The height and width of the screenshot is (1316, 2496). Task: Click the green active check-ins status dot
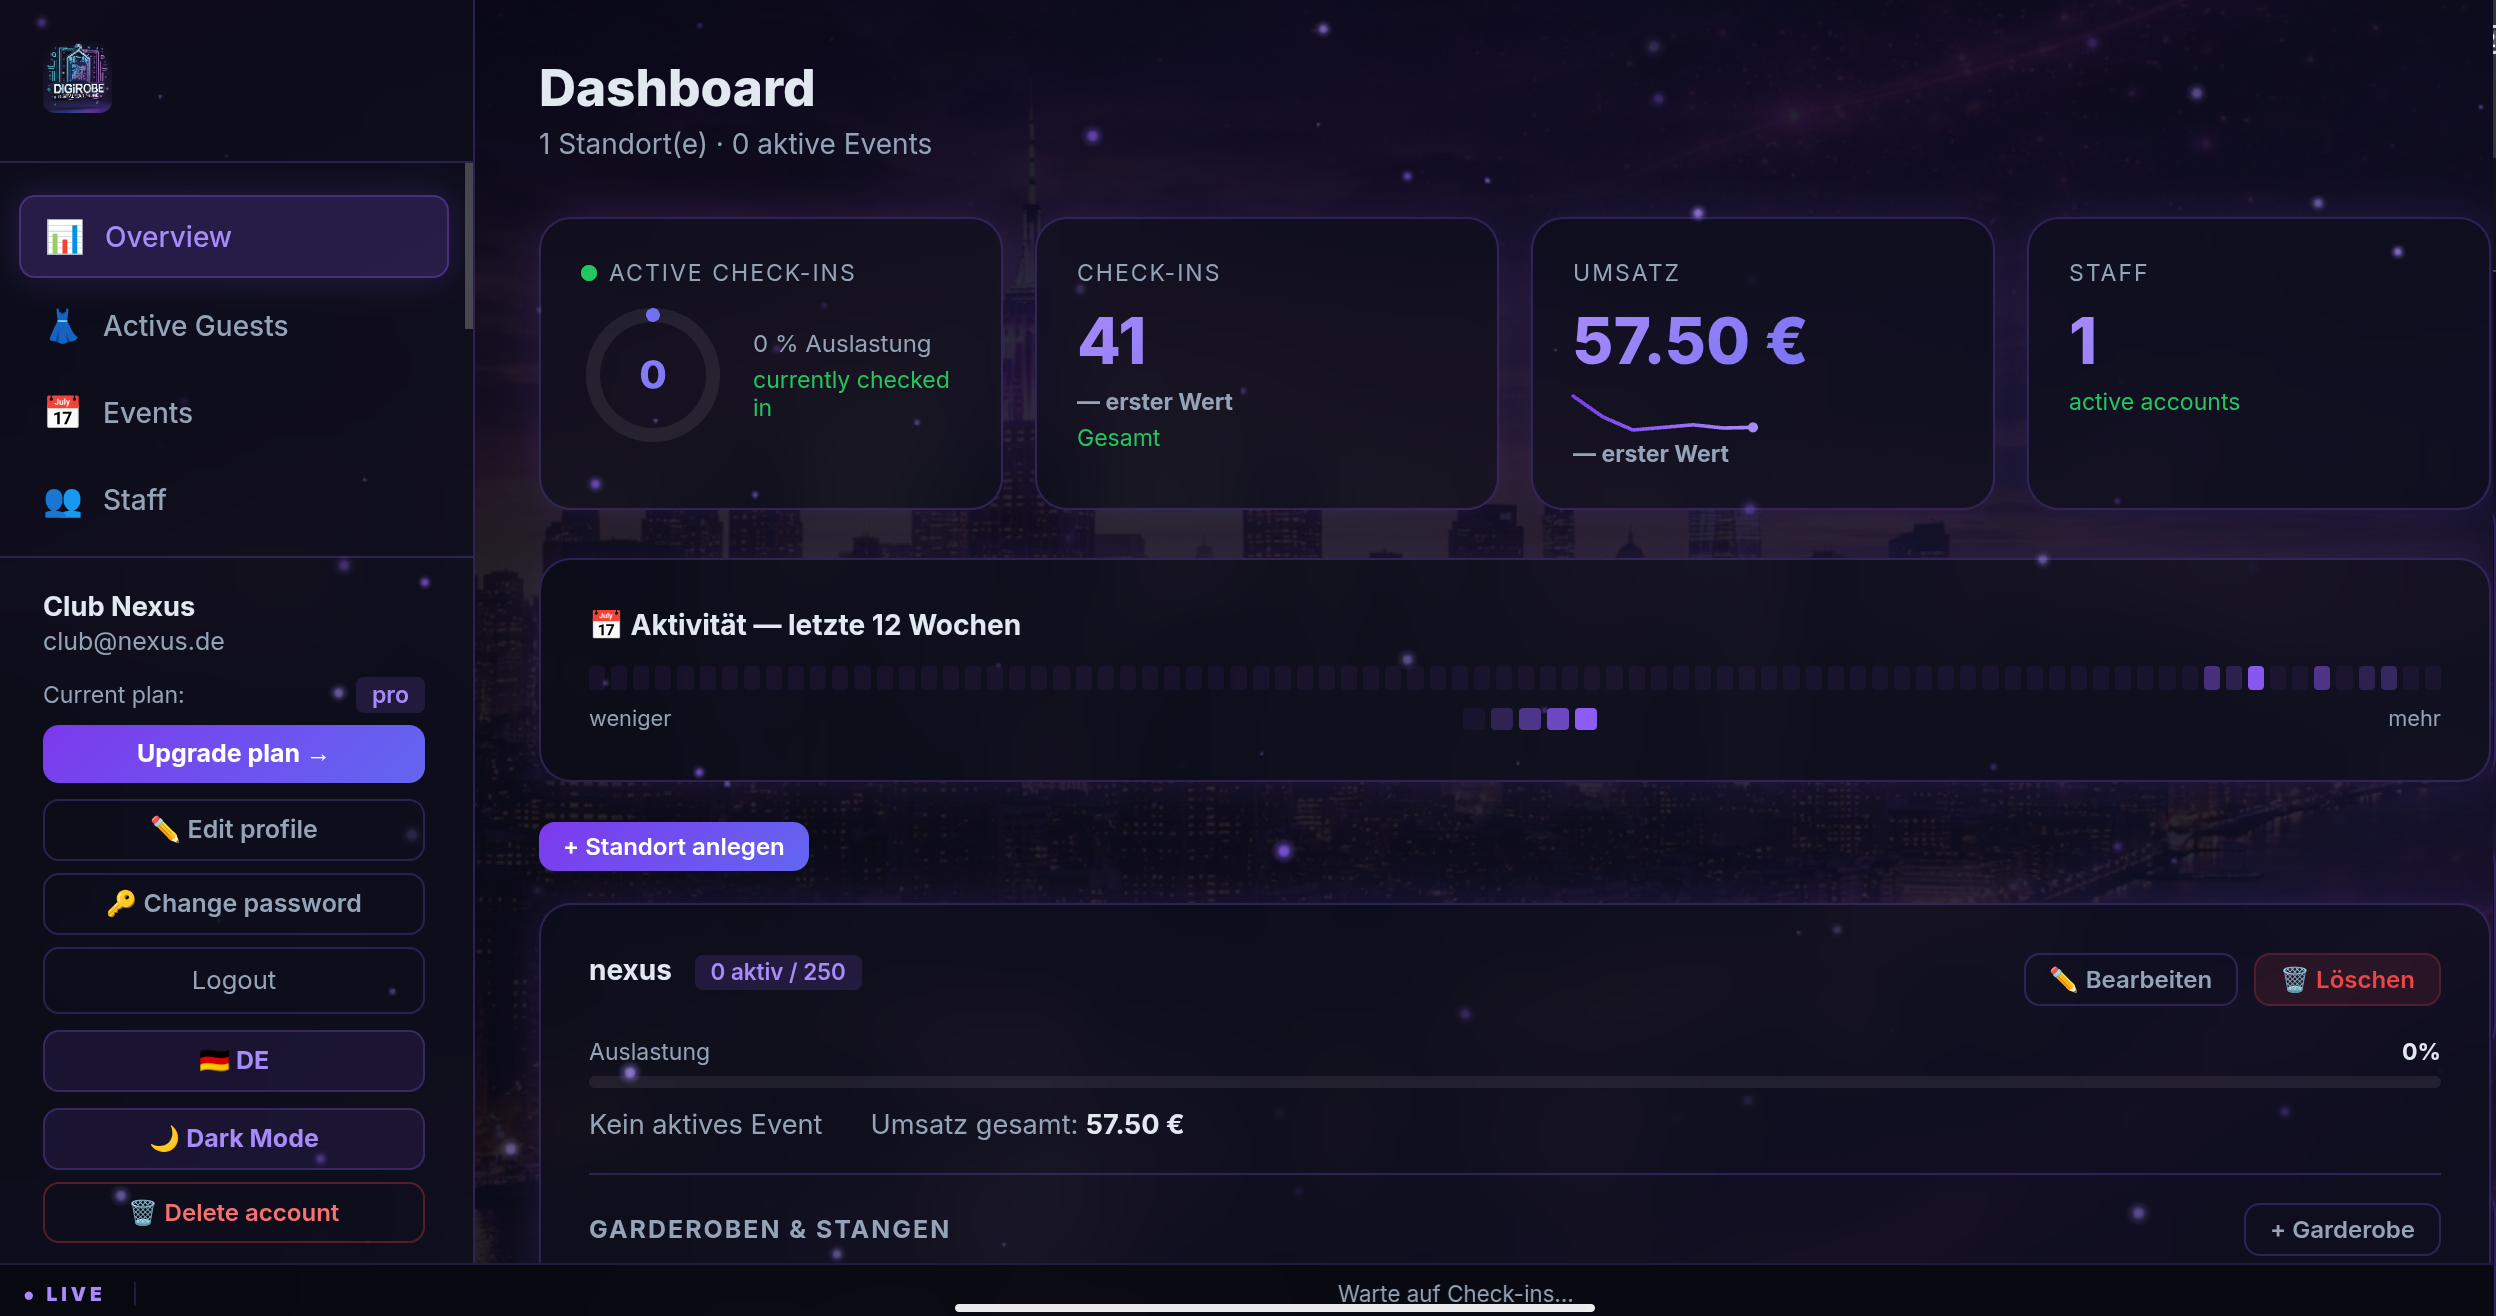coord(589,273)
